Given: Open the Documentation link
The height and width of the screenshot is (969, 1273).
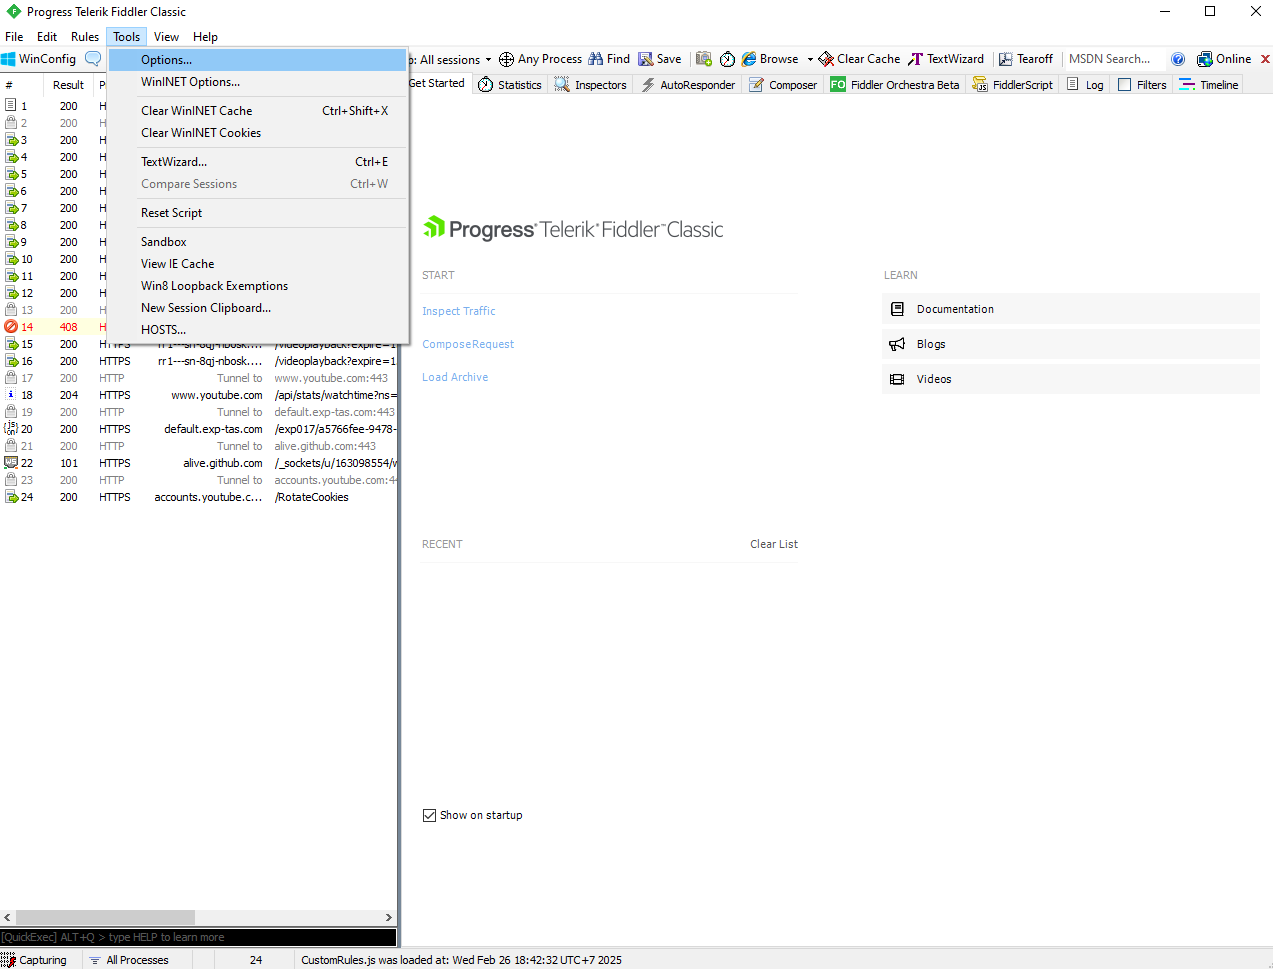Looking at the screenshot, I should tap(1071, 309).
